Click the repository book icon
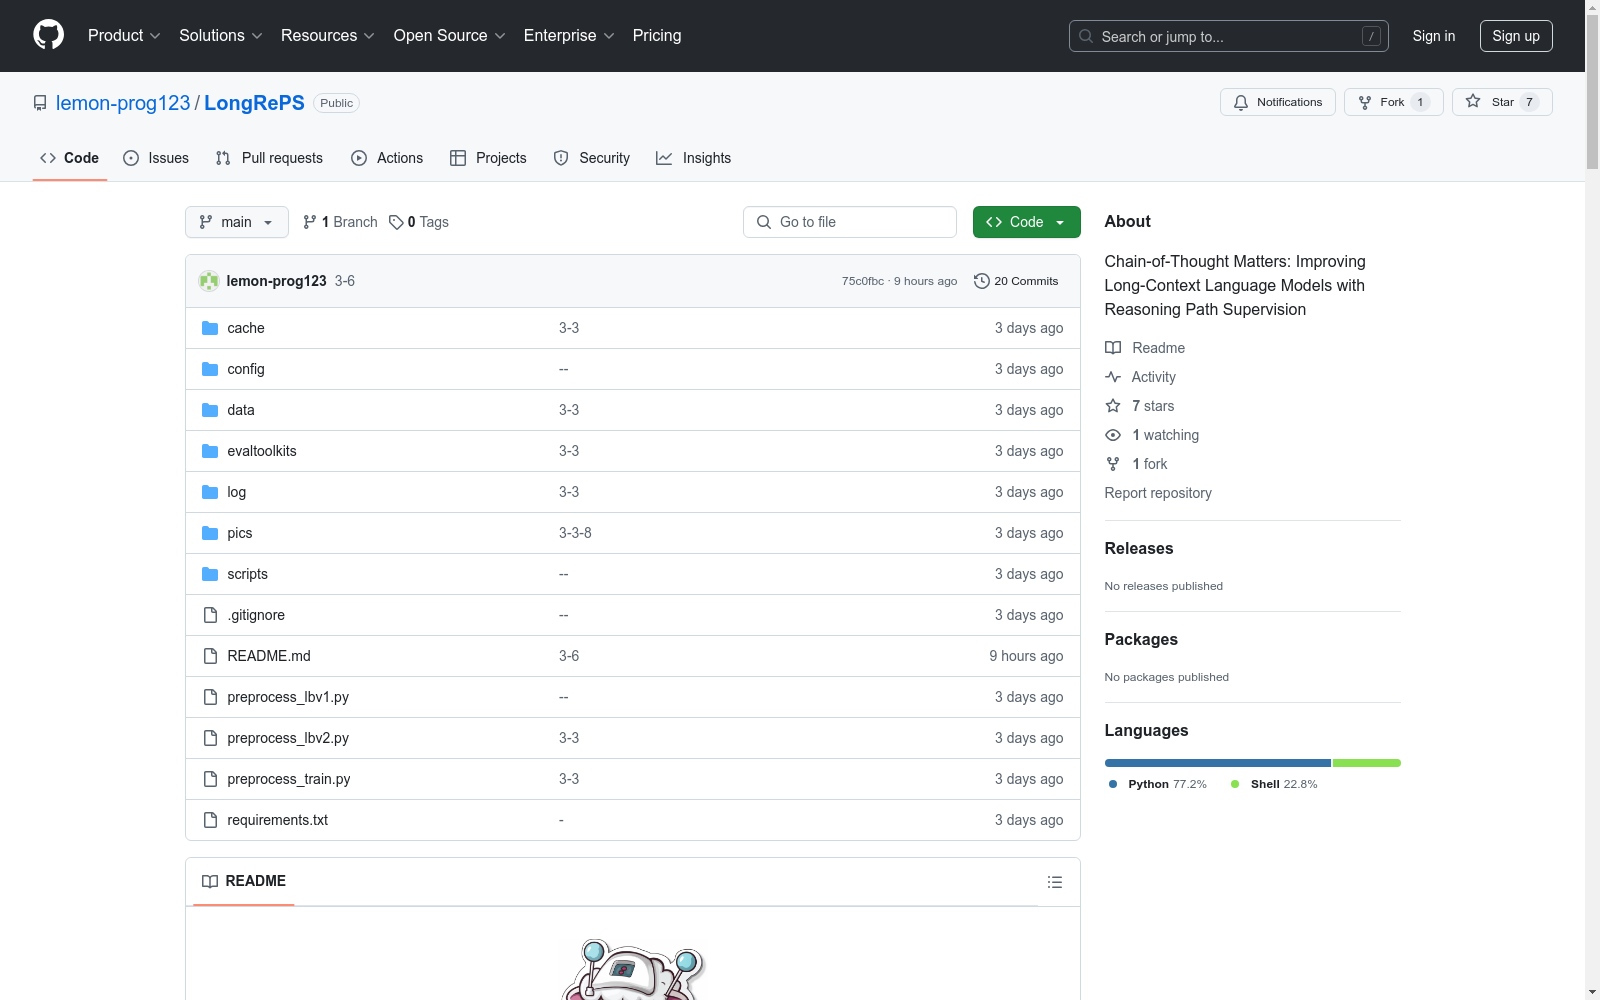Screen dimensions: 1600x1000 [40, 103]
